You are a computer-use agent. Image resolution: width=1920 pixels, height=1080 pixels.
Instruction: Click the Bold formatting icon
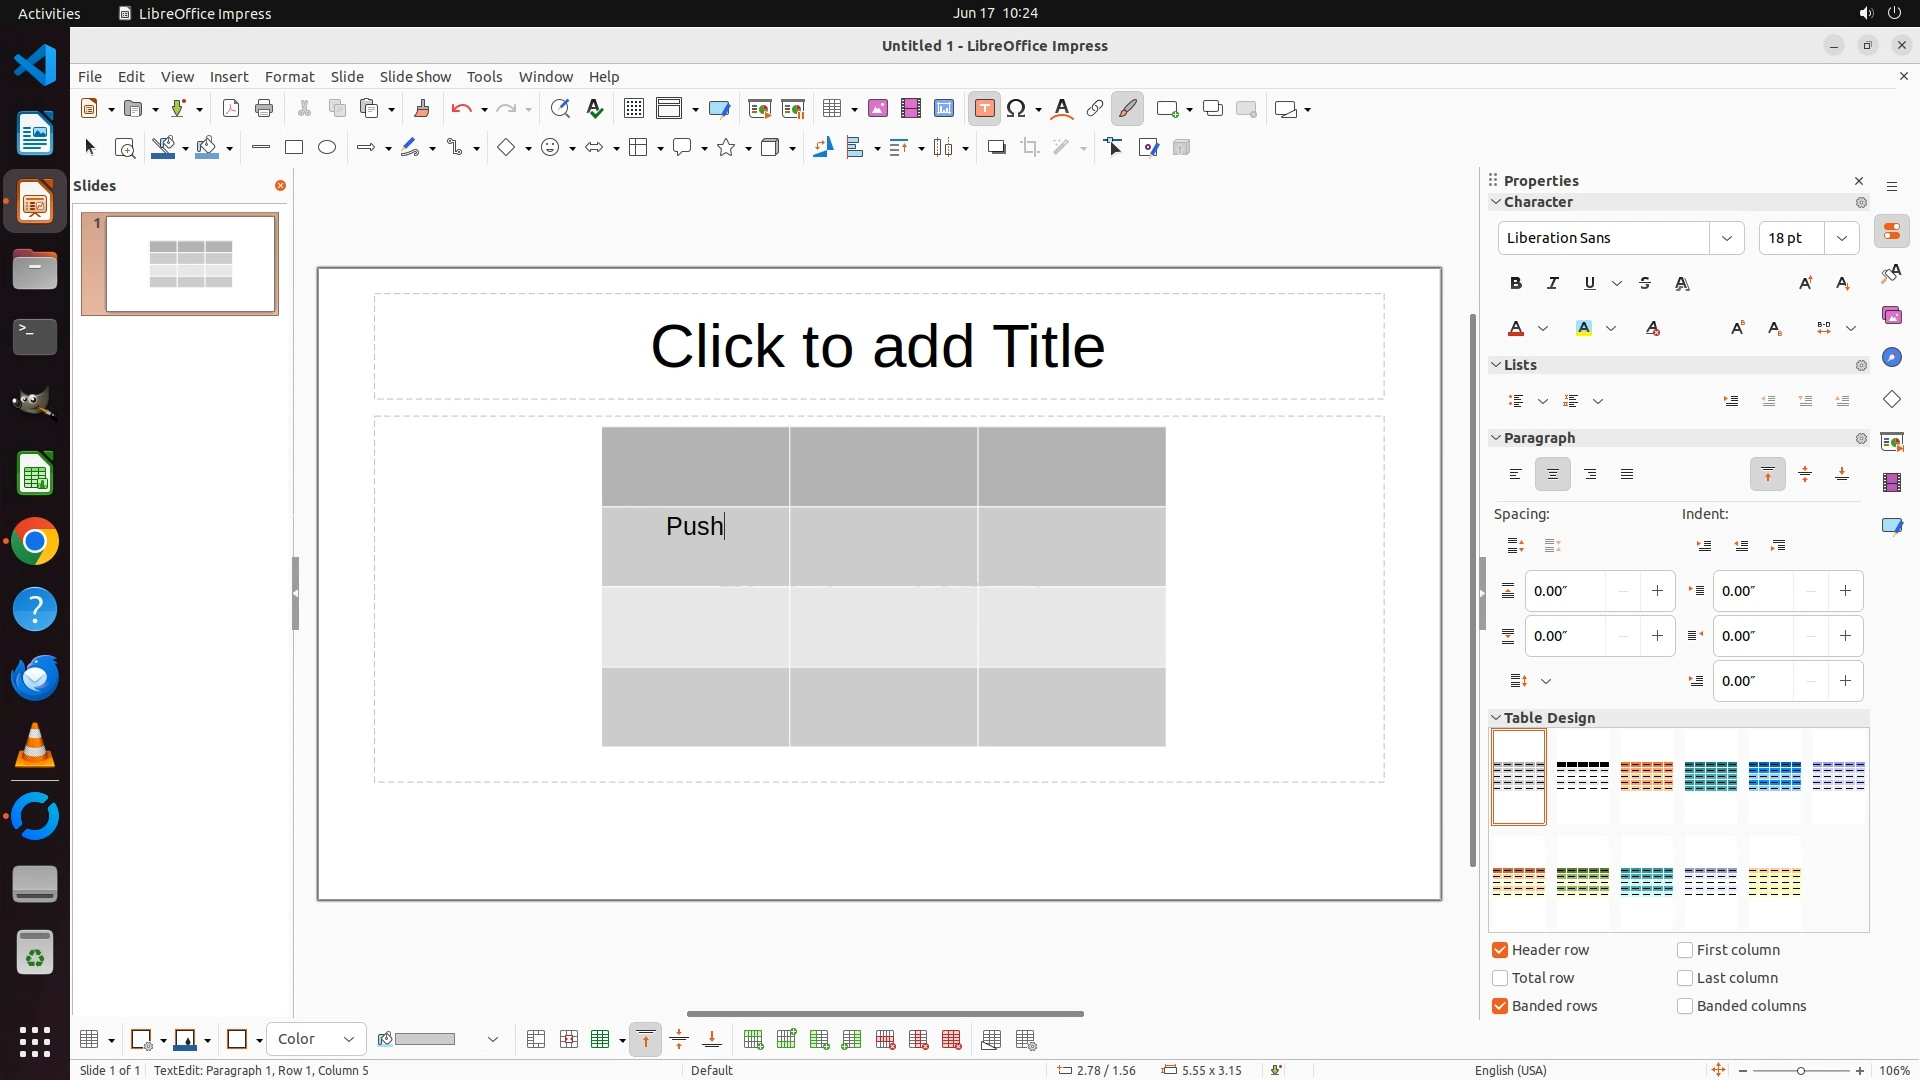1516,284
